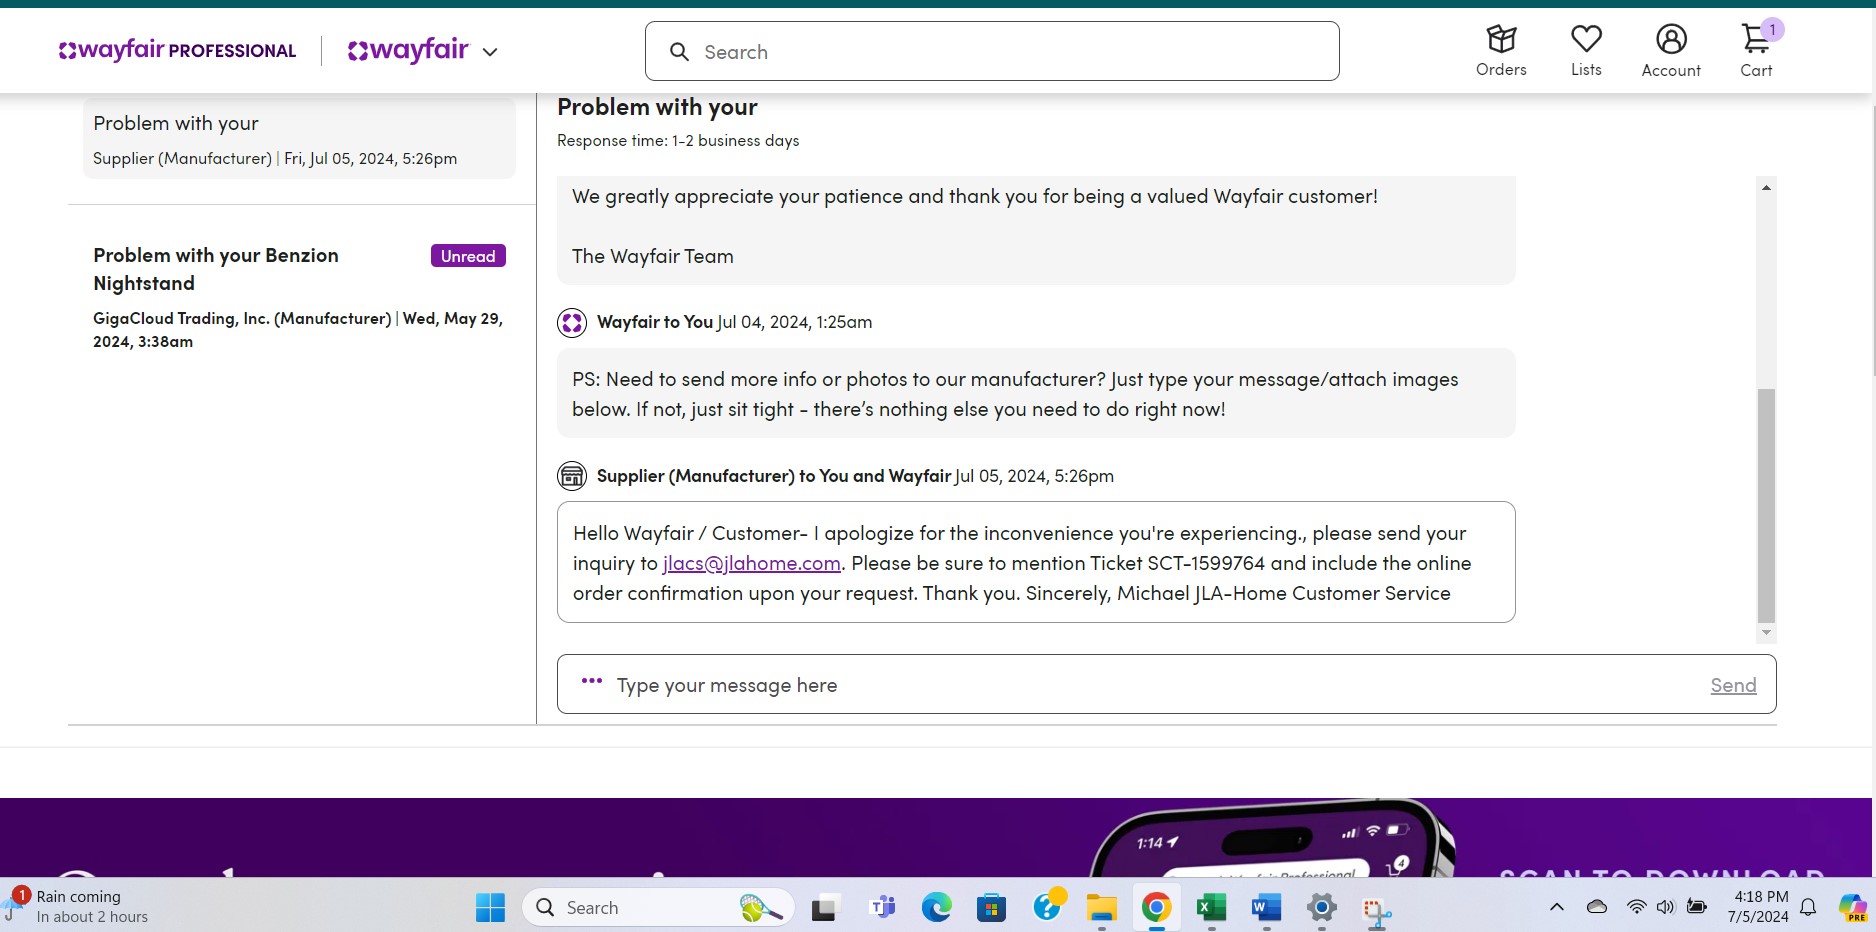
Task: Click the Supplier manufacturer avatar icon
Action: [572, 476]
